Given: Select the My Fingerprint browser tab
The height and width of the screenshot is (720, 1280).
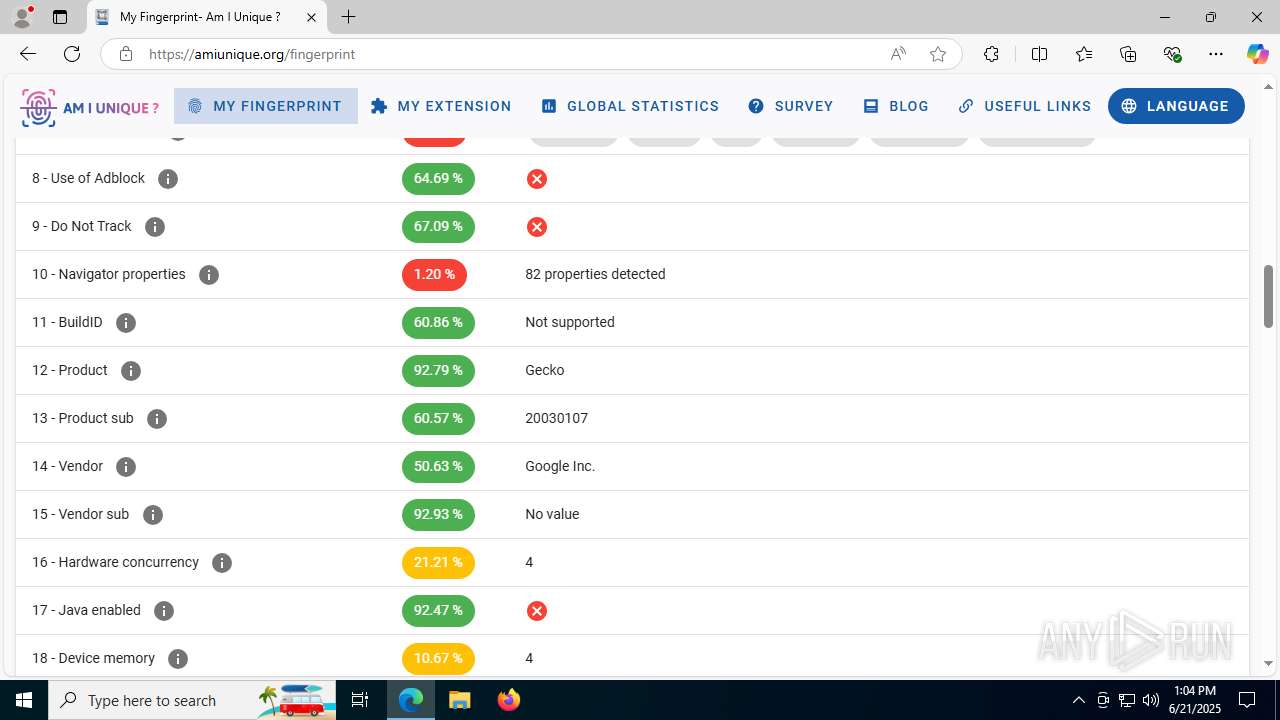Looking at the screenshot, I should [206, 17].
